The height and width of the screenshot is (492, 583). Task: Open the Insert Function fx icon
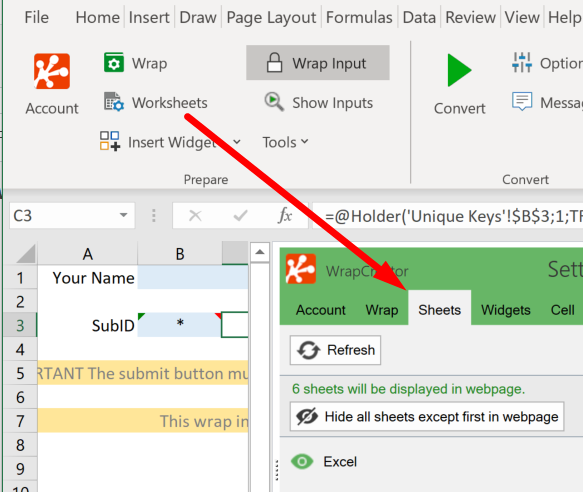pos(285,215)
